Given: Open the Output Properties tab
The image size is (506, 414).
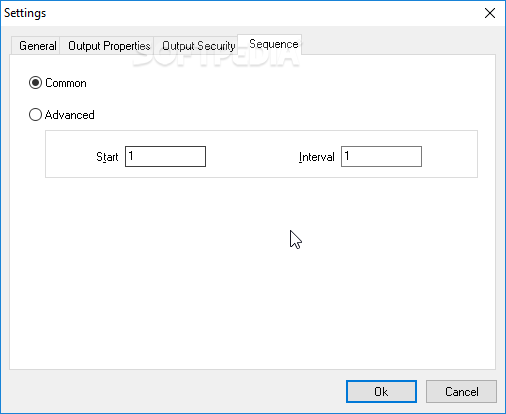Looking at the screenshot, I should [x=107, y=46].
